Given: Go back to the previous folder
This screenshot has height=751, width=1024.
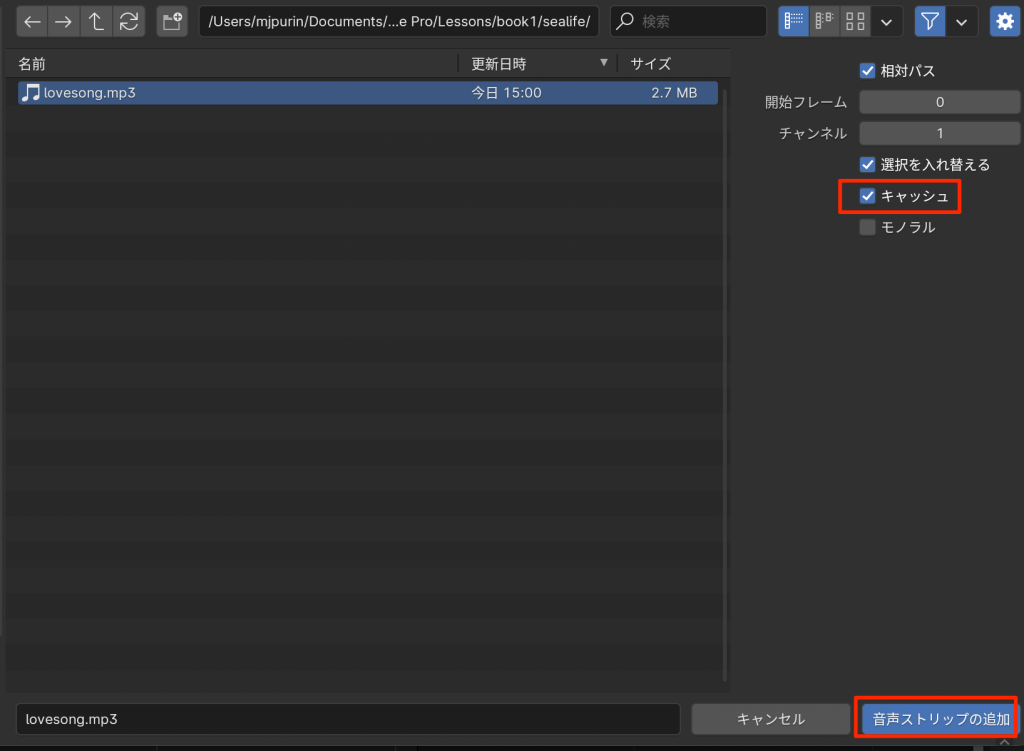Looking at the screenshot, I should coord(32,21).
